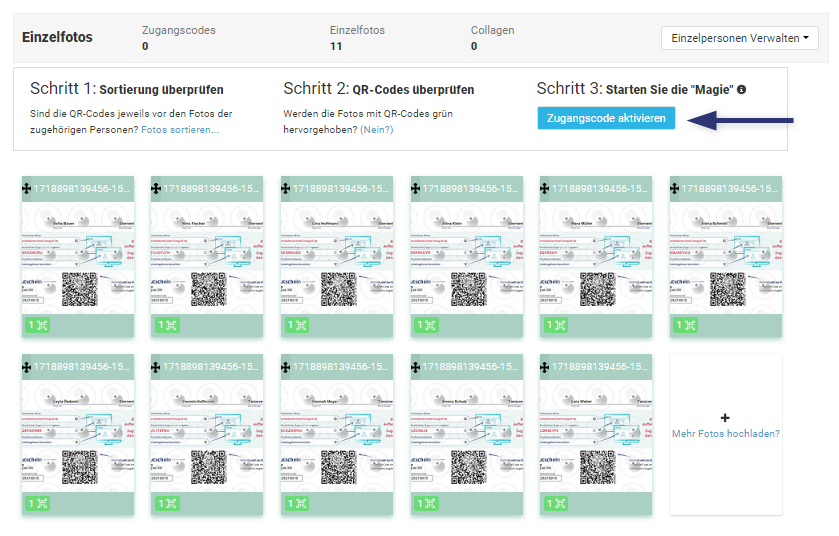Screen dimensions: 839x536
Task: Open Emma Schulz's QR card thumbnail
Action: (x=467, y=436)
